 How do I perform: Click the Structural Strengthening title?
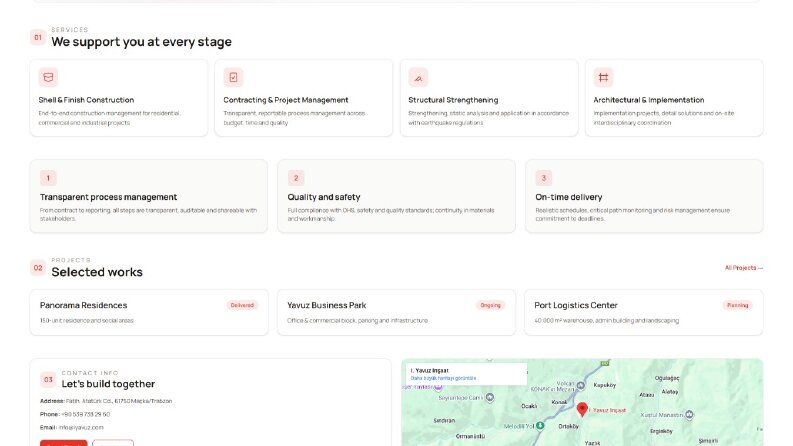pos(453,100)
